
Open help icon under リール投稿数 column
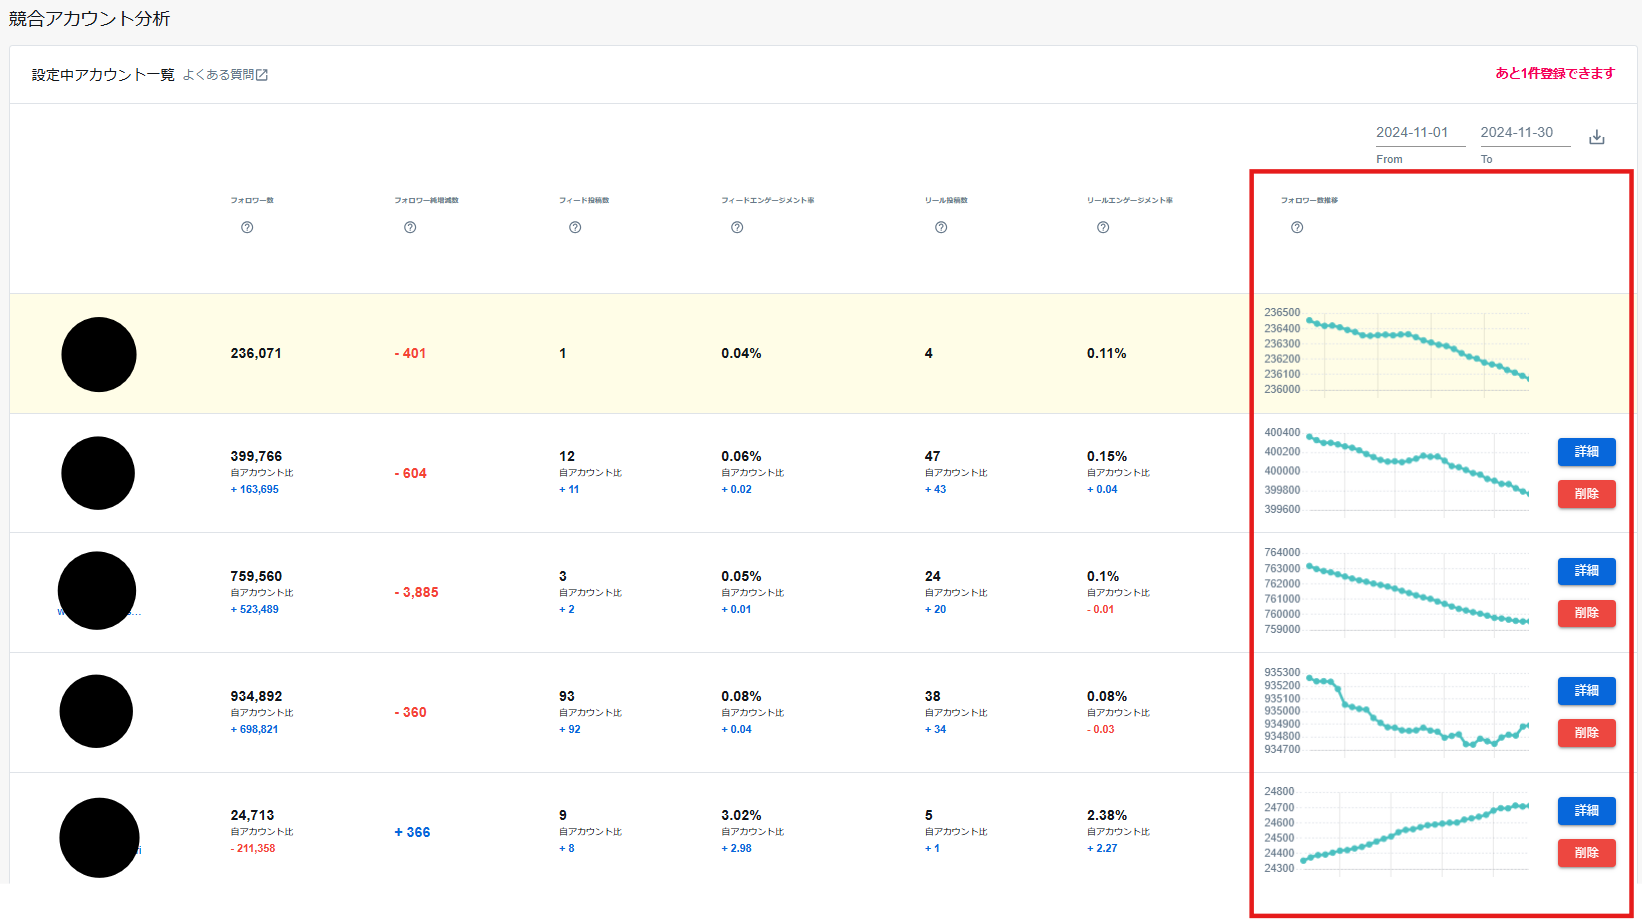click(941, 228)
